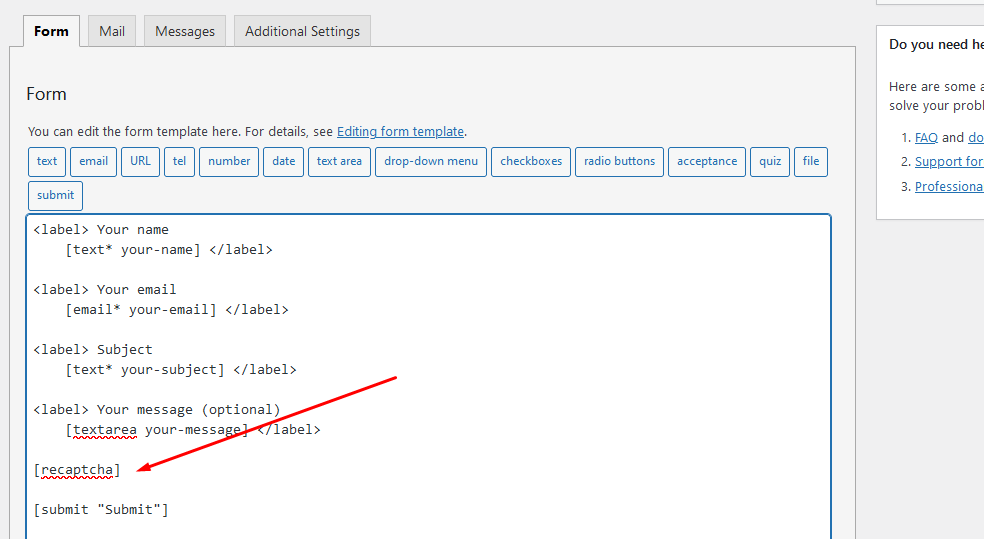The height and width of the screenshot is (539, 984).
Task: Switch to the Form tab
Action: [51, 31]
